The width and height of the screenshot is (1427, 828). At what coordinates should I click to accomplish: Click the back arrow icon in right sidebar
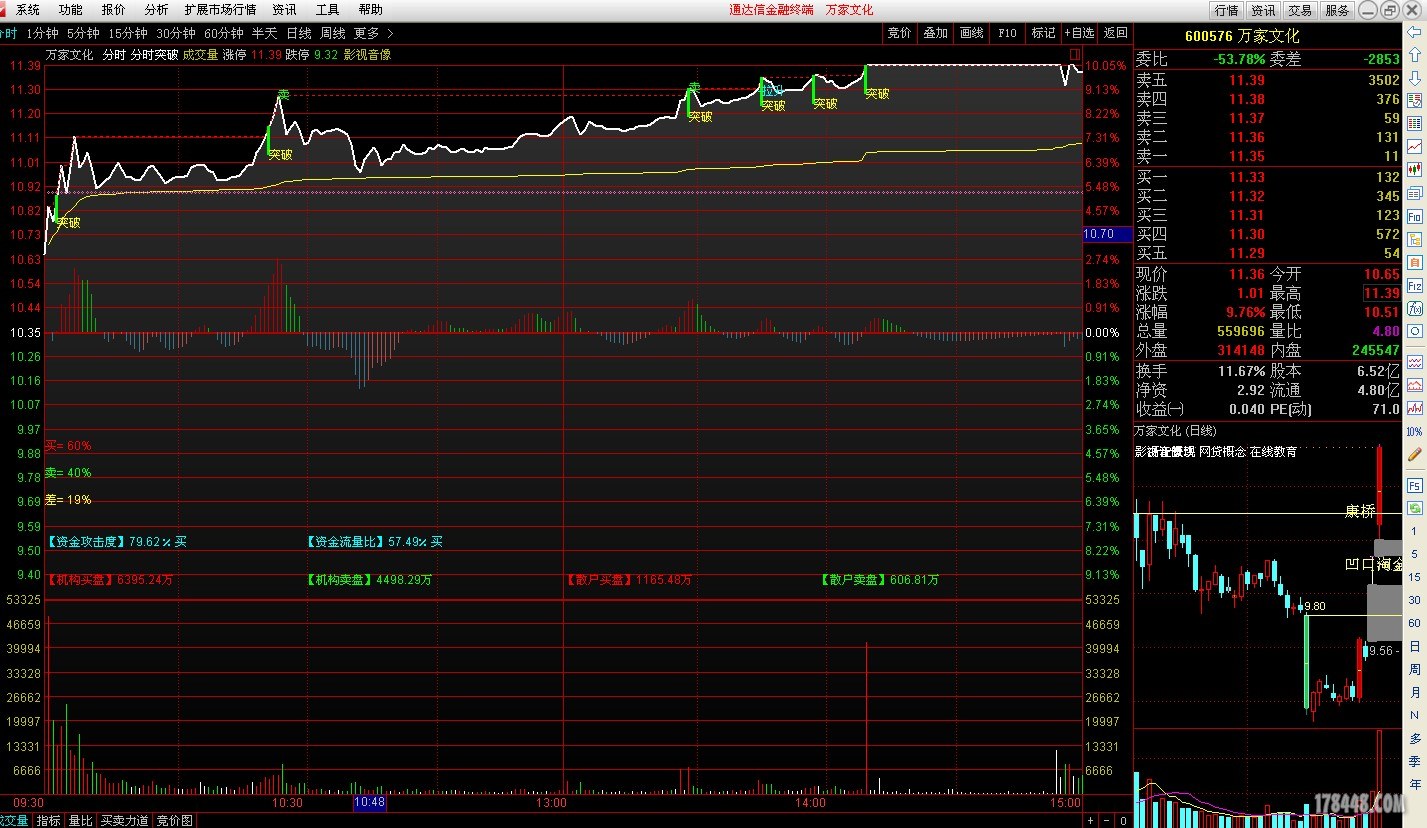(1415, 32)
